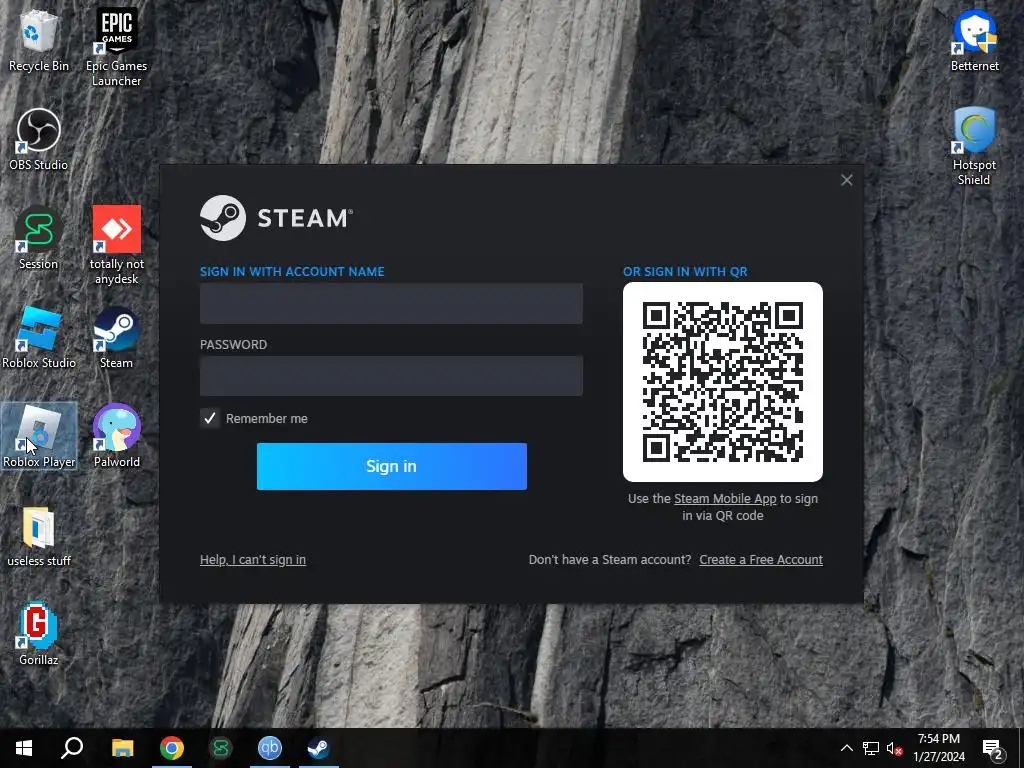Open the 'Create a Free Account' link
The width and height of the screenshot is (1024, 768).
(x=761, y=560)
